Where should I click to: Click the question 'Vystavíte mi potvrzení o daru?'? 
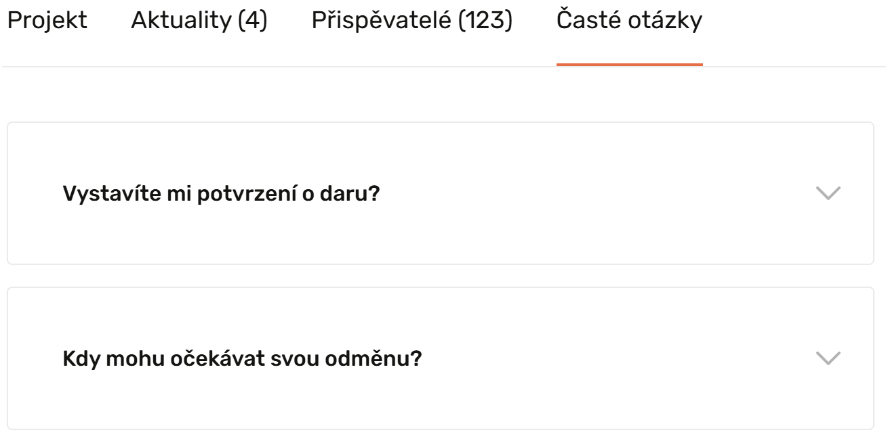pos(221,193)
